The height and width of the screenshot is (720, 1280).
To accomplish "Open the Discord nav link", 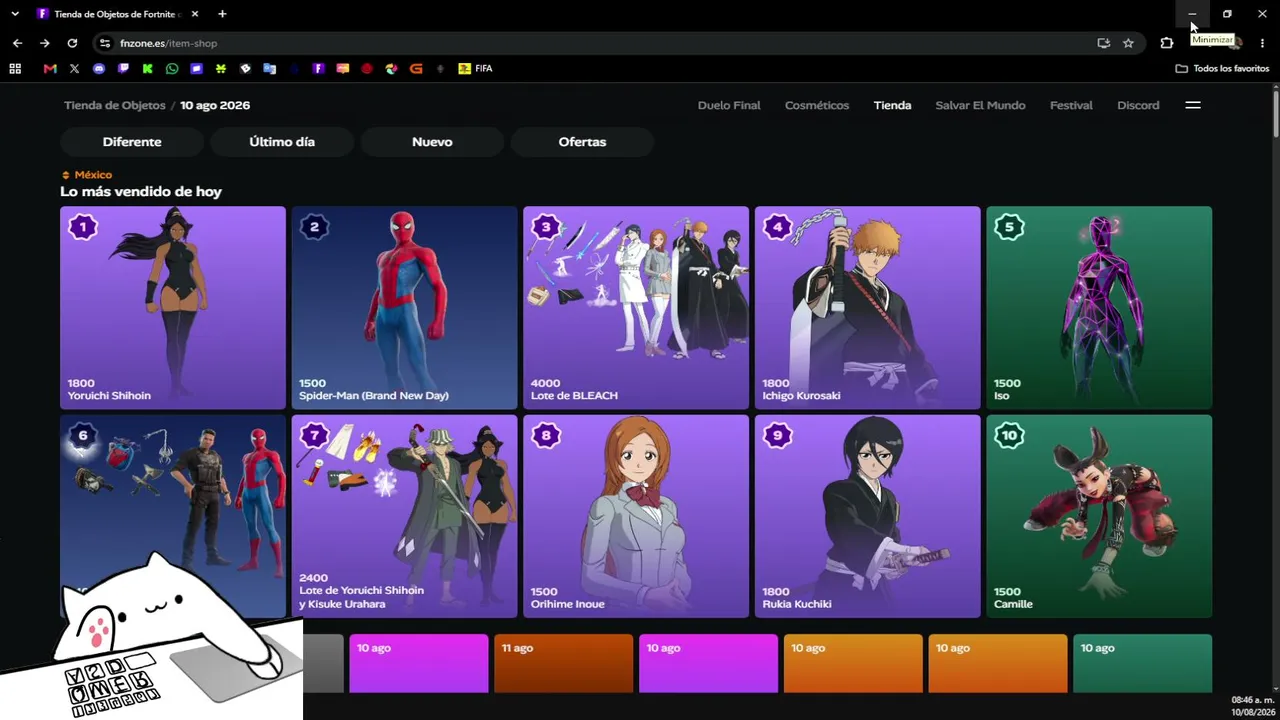I will (x=1138, y=105).
